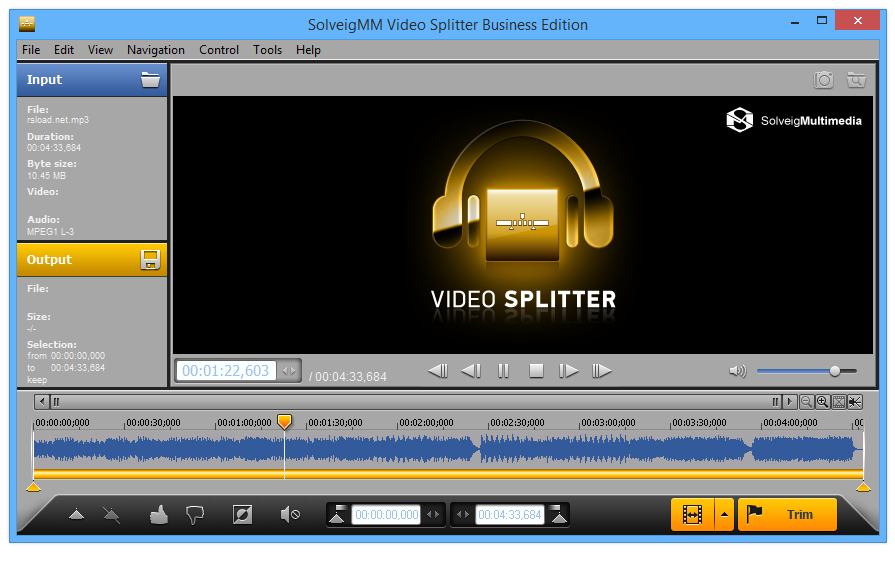Viewport: 895px width, 566px height.
Task: Mute volume using speaker icon
Action: pyautogui.click(x=737, y=371)
